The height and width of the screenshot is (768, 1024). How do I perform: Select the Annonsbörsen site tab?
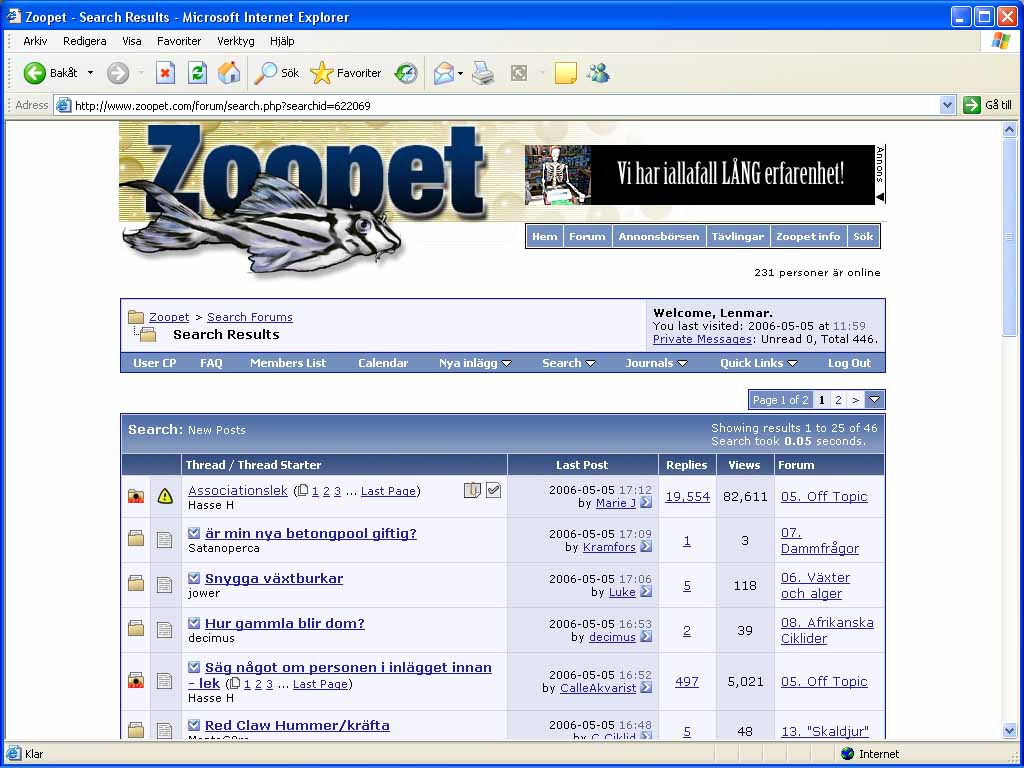pyautogui.click(x=659, y=236)
